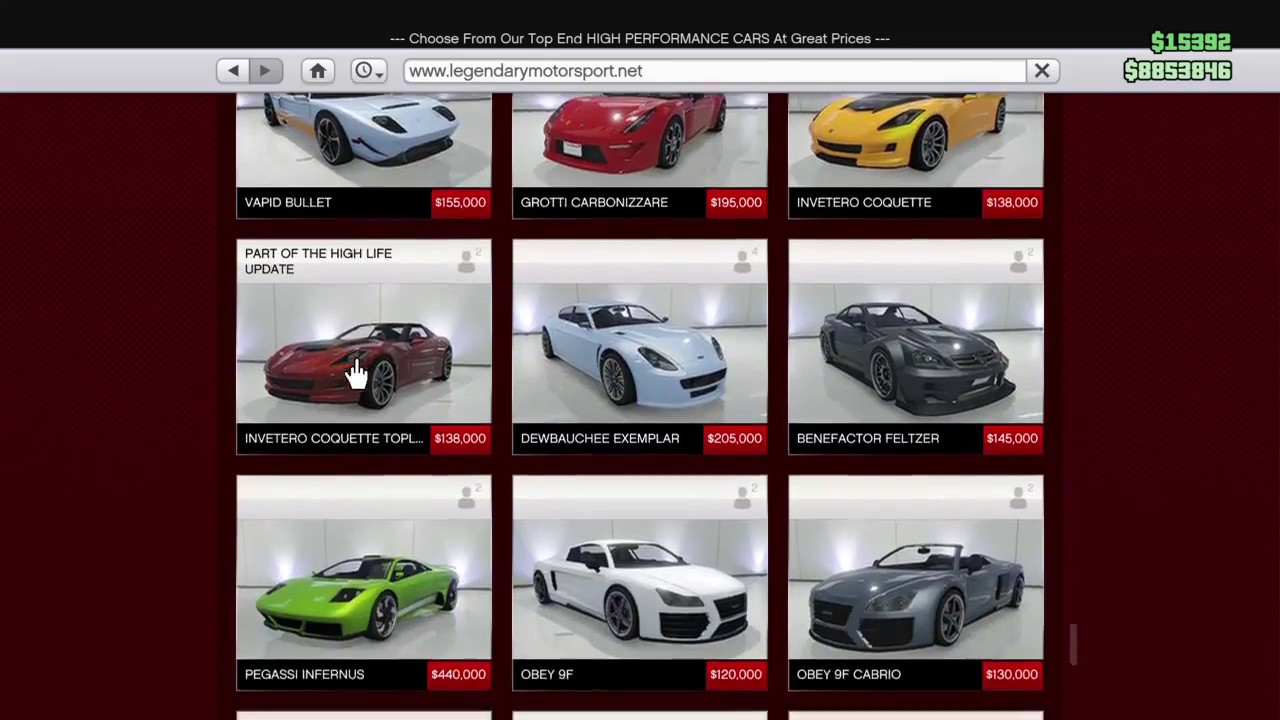
Task: Focus the www.legendarymotorsport.net address bar
Action: tap(715, 71)
